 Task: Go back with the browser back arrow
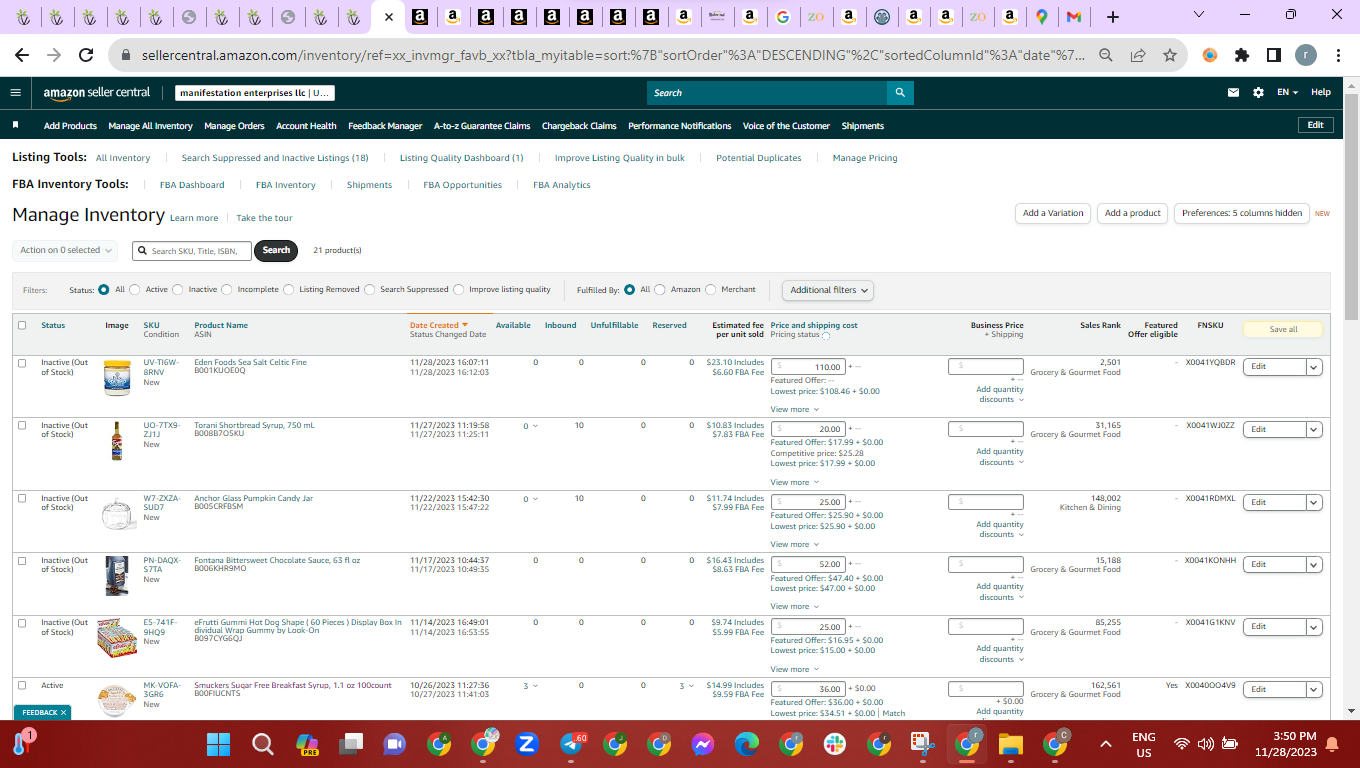[22, 56]
